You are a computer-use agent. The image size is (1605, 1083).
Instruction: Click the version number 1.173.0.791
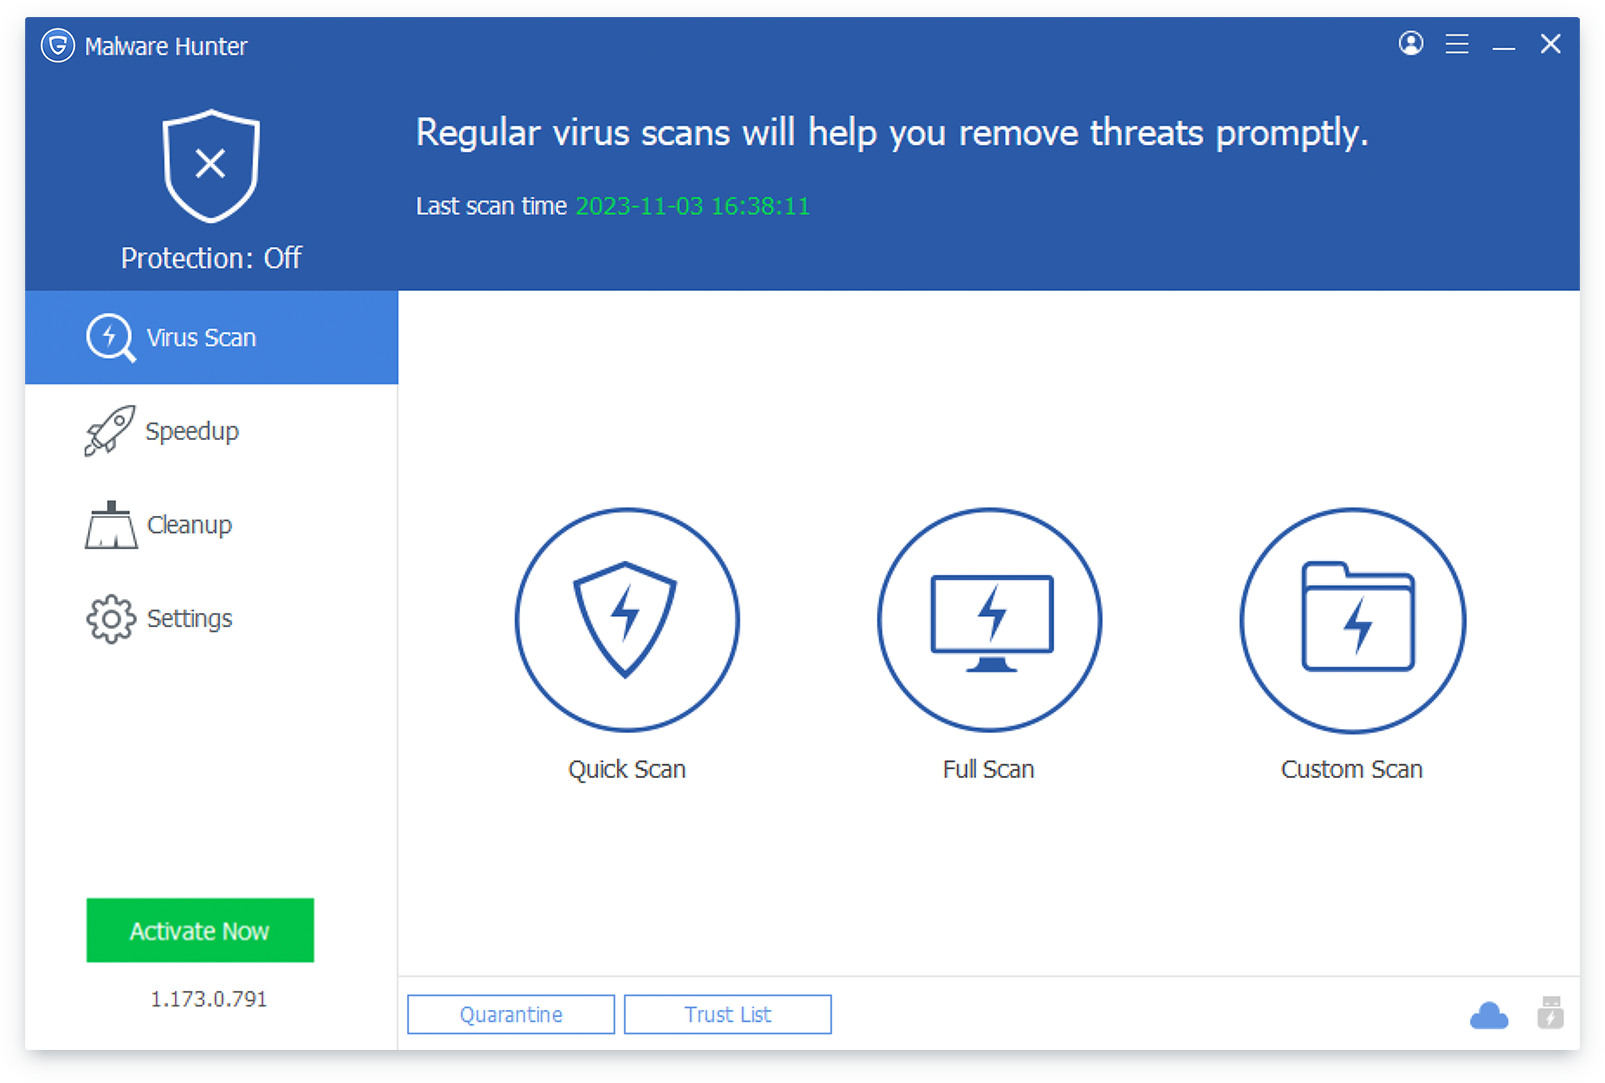click(209, 999)
